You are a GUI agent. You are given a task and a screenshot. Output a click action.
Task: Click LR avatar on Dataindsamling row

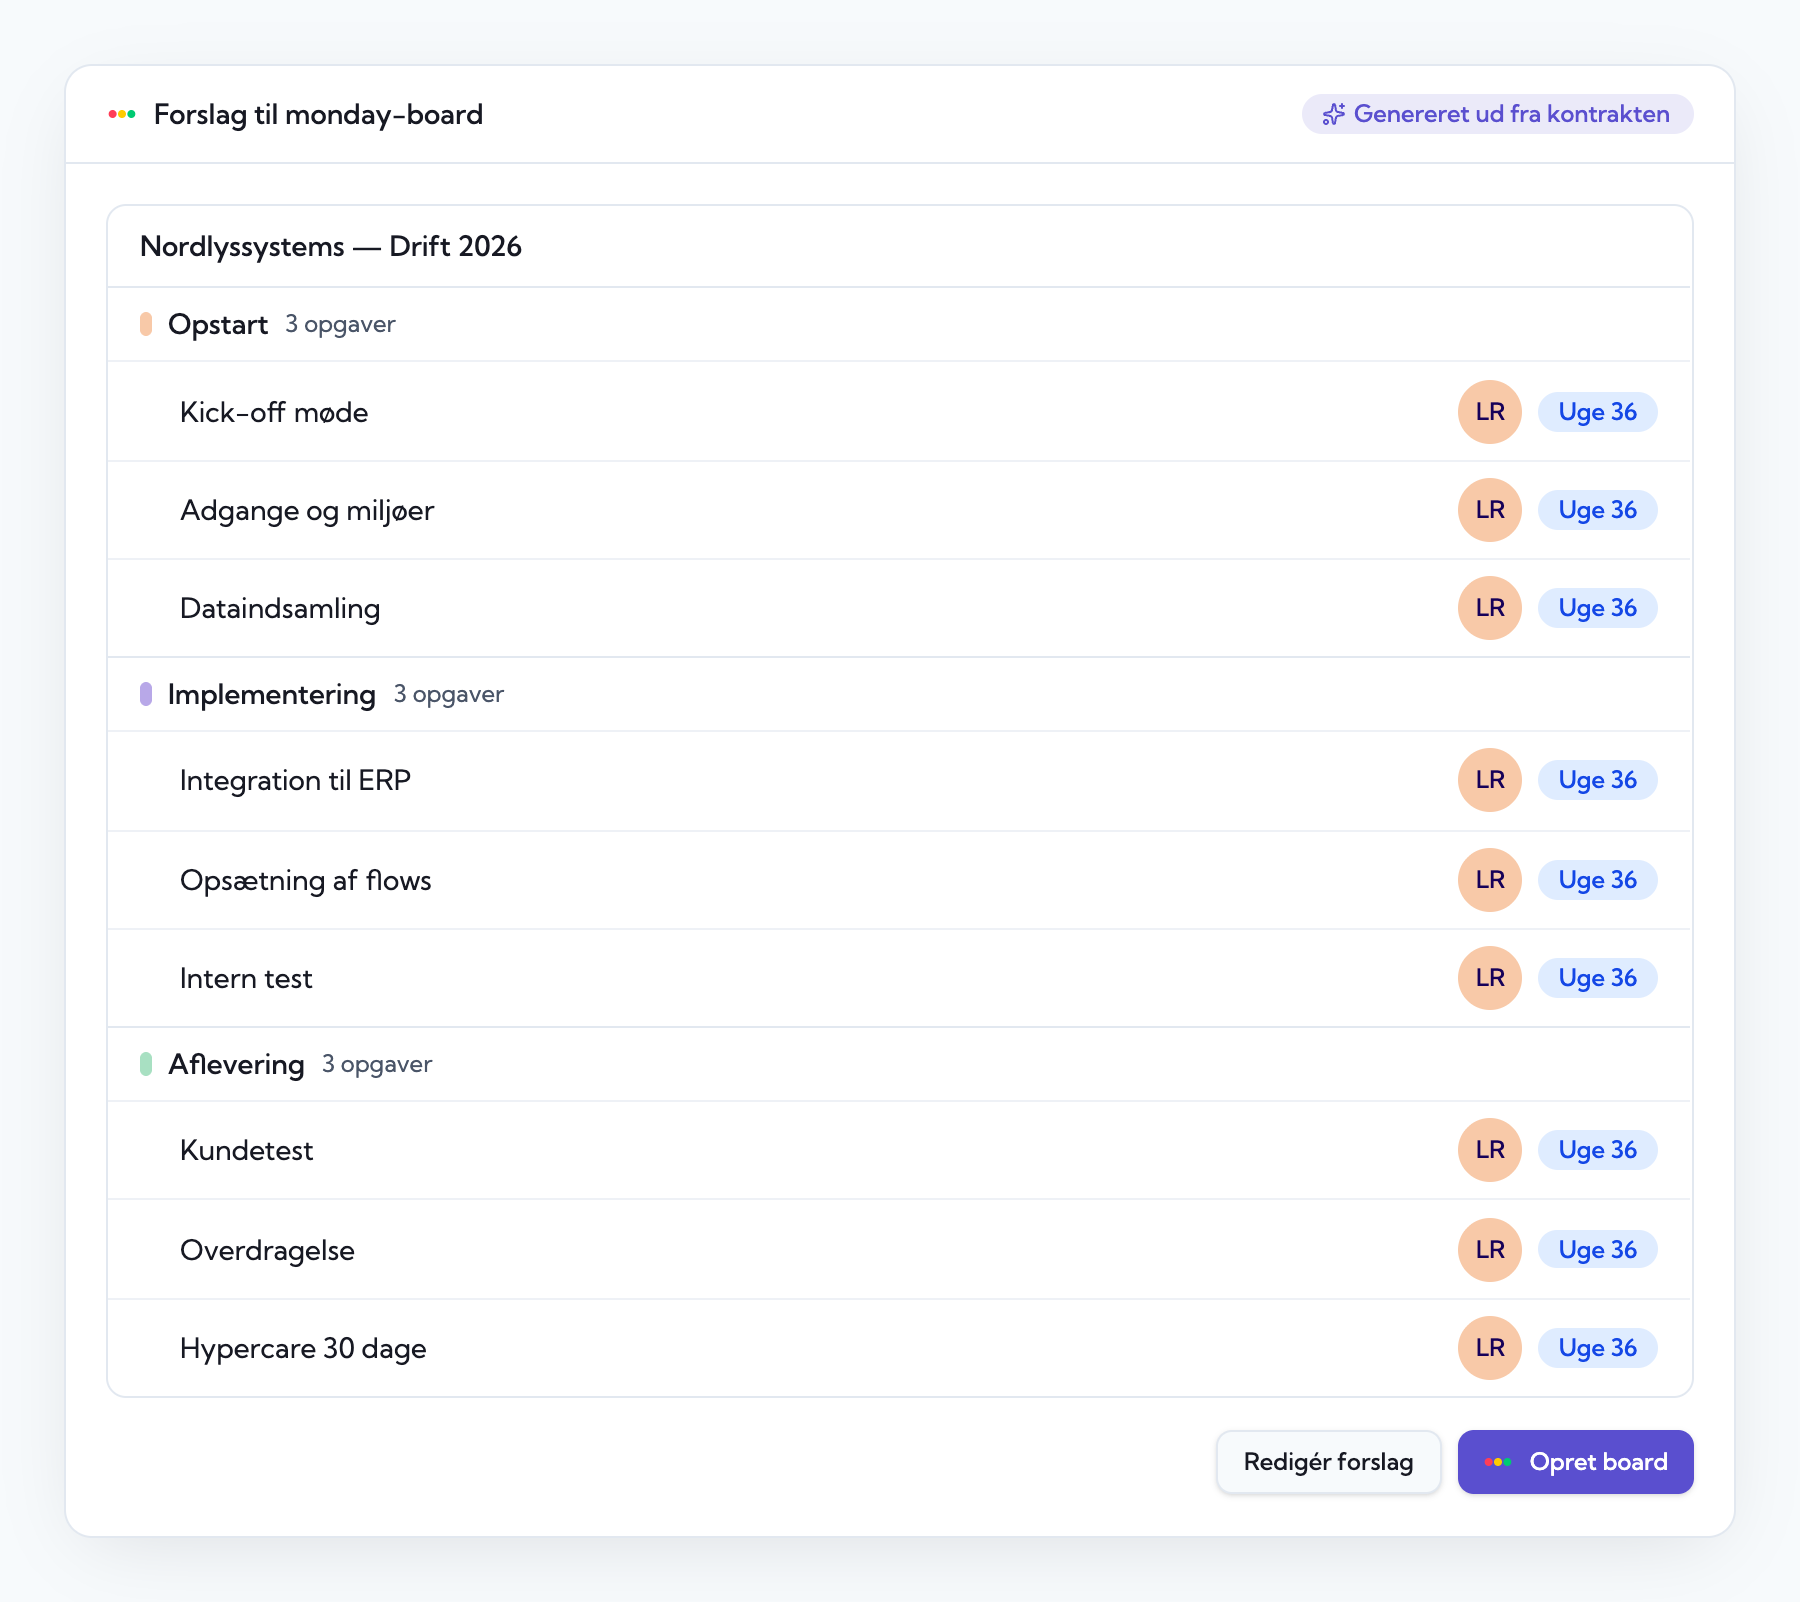click(1489, 608)
